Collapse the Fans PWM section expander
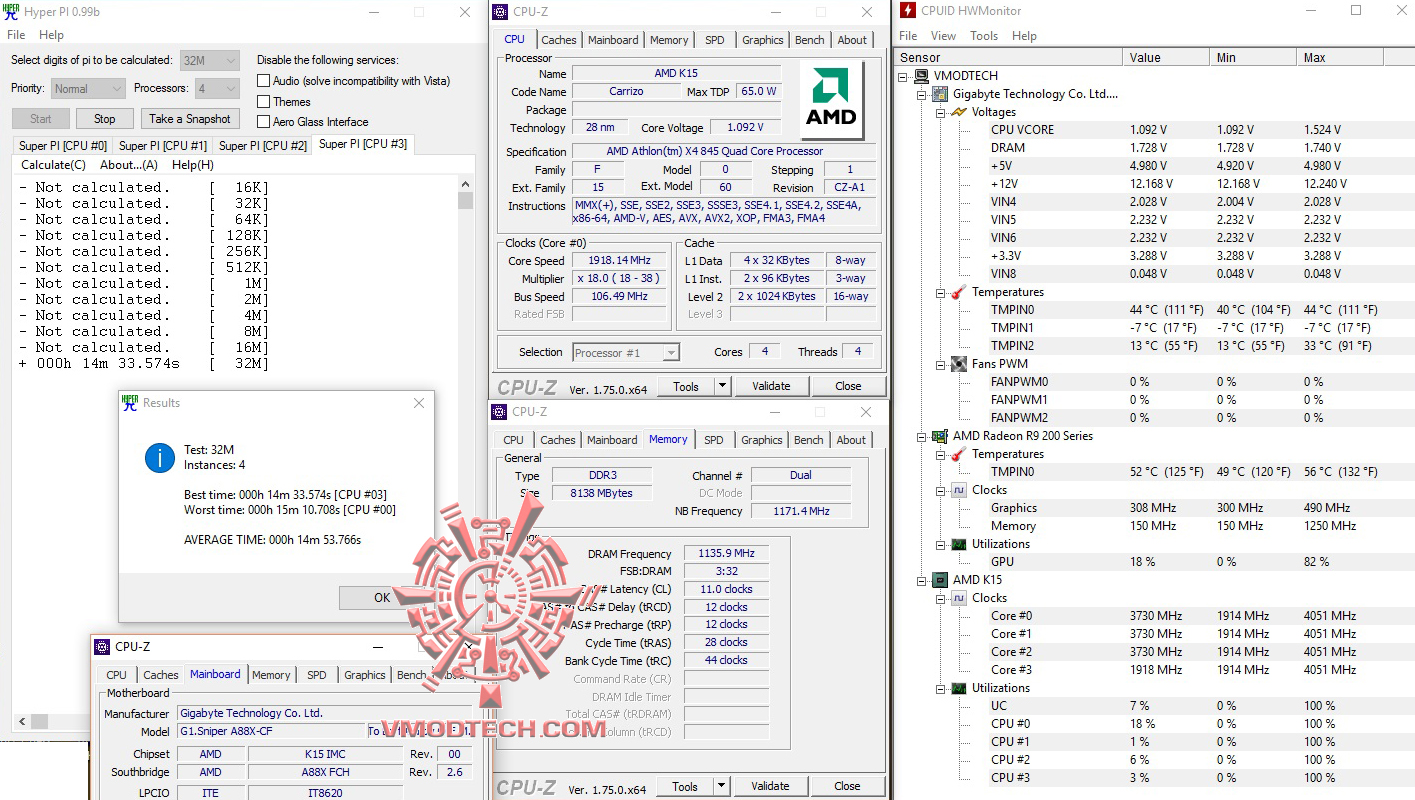This screenshot has width=1415, height=800. 941,364
